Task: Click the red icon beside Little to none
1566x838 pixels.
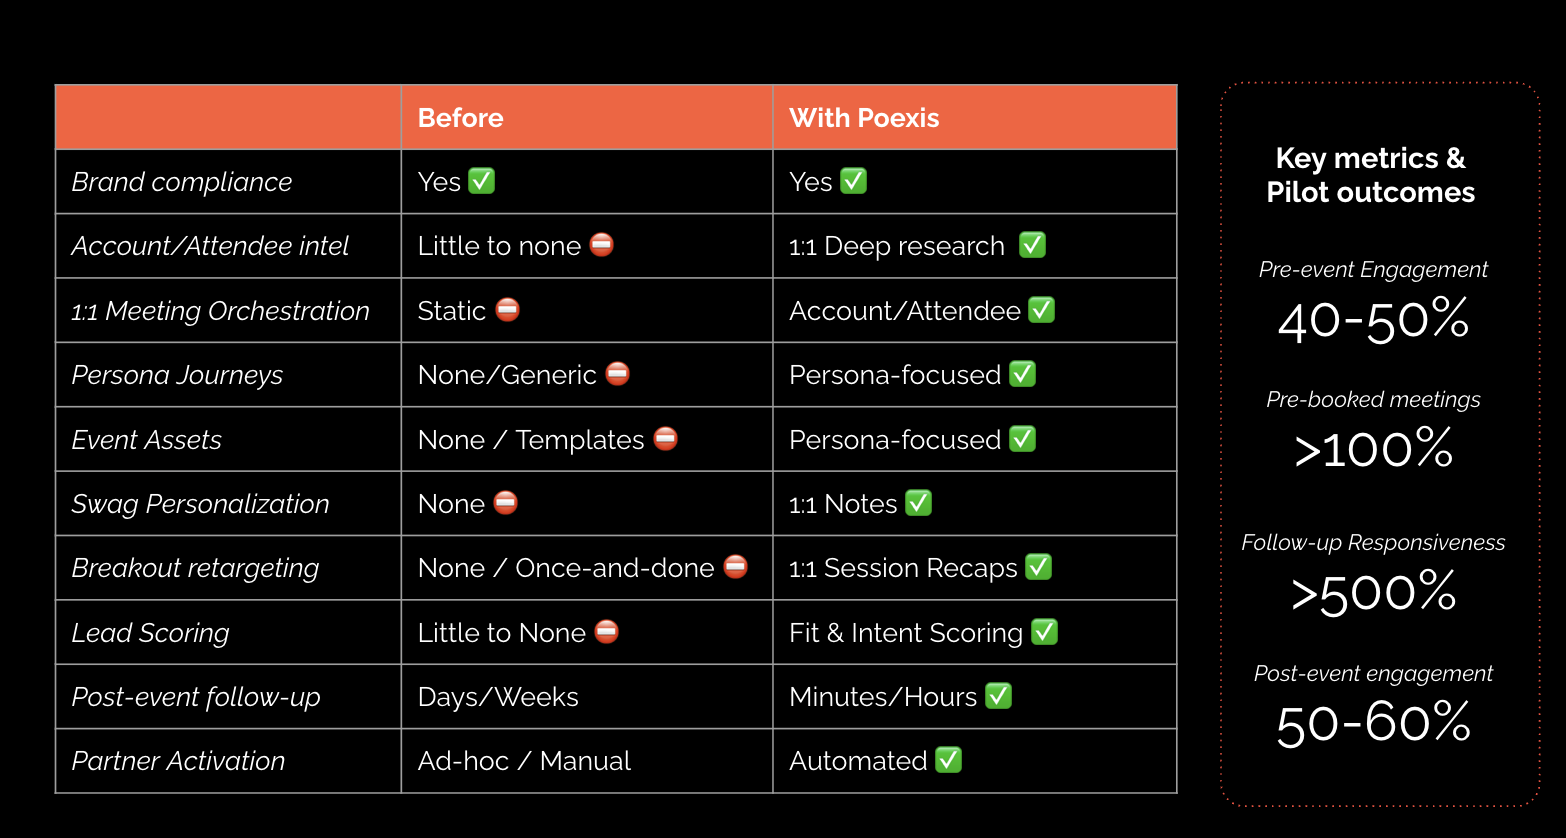Action: click(602, 245)
